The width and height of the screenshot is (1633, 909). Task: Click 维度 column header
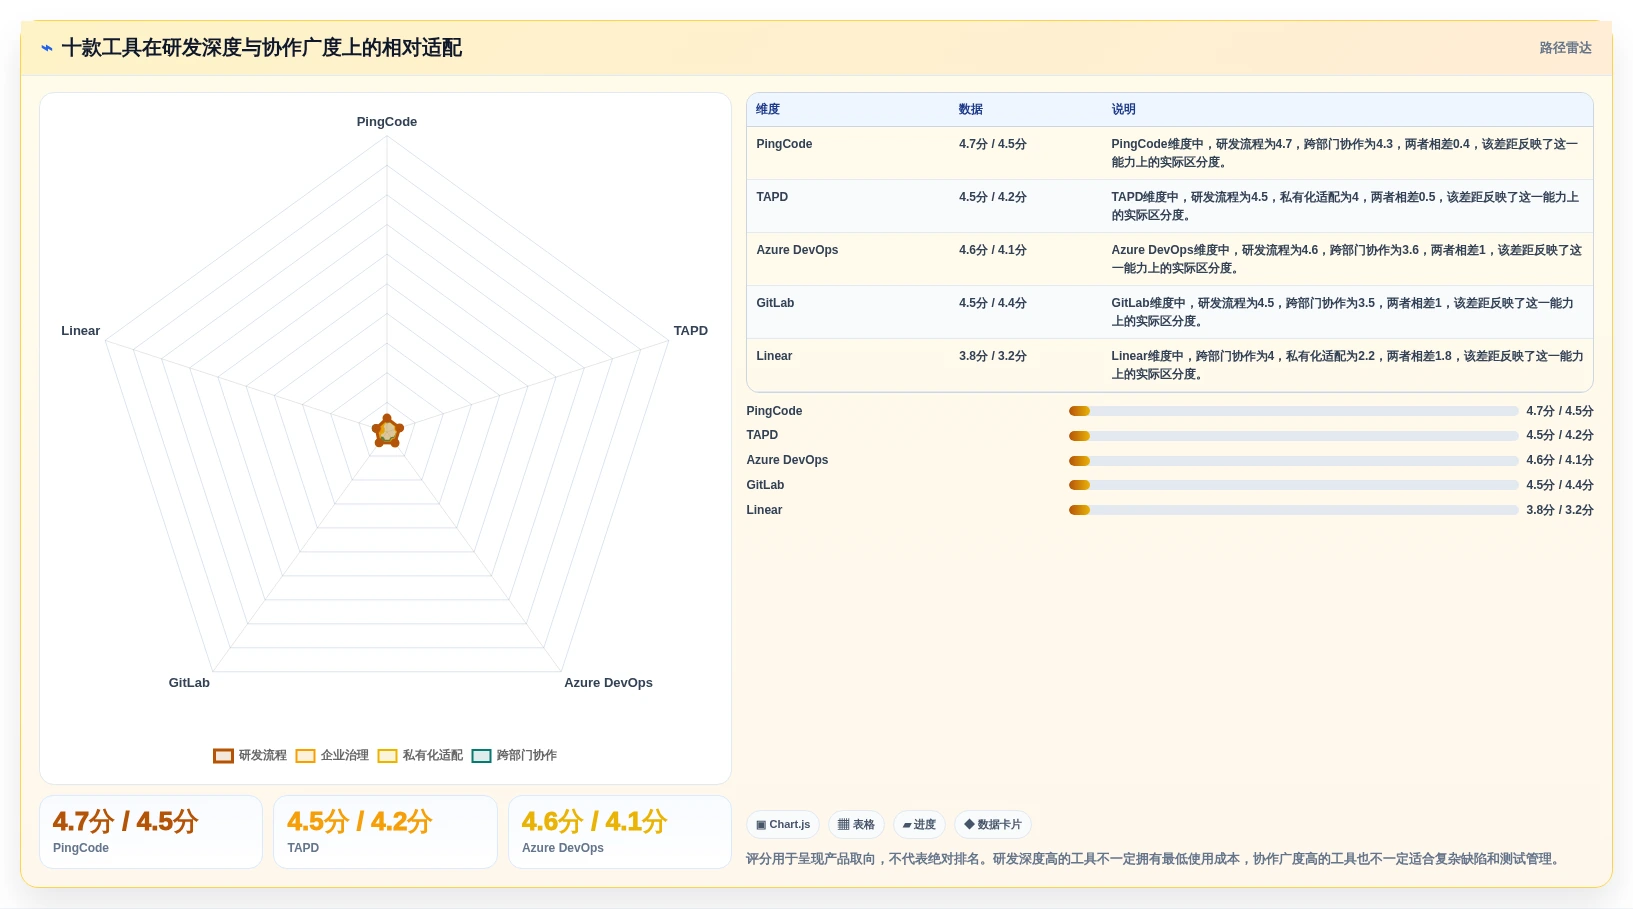pyautogui.click(x=768, y=110)
